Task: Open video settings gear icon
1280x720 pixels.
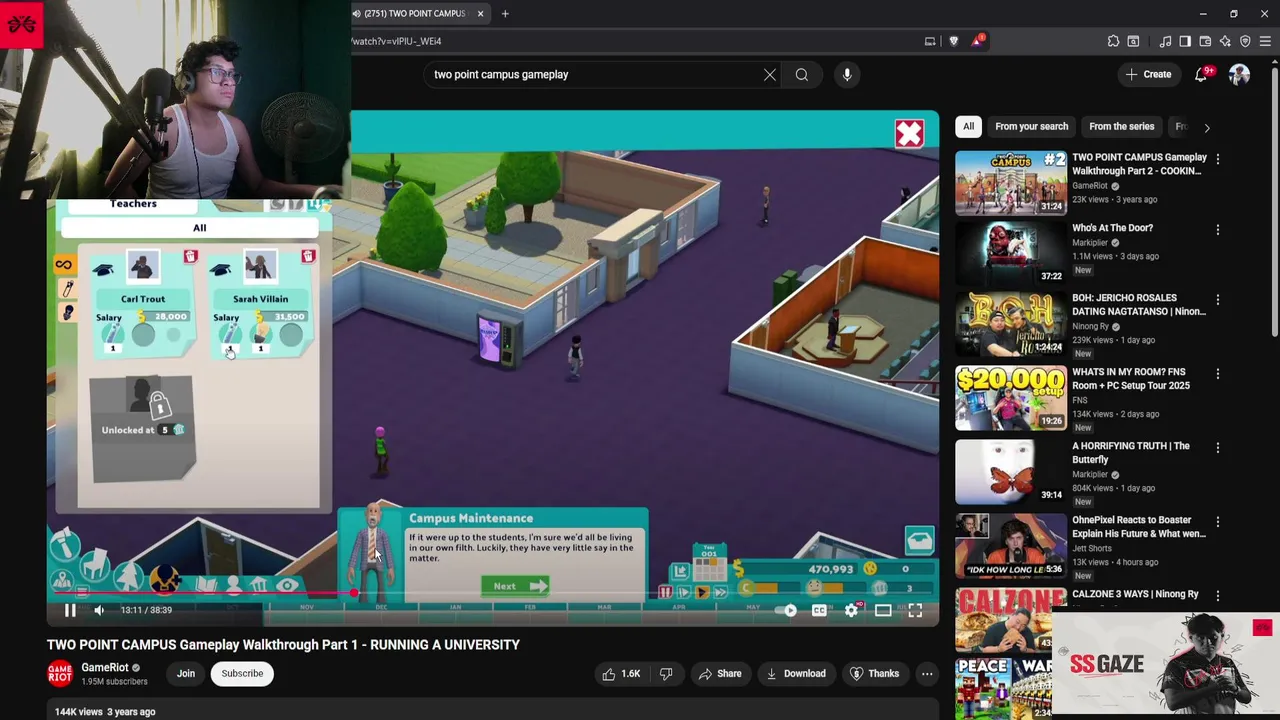Action: tap(851, 610)
